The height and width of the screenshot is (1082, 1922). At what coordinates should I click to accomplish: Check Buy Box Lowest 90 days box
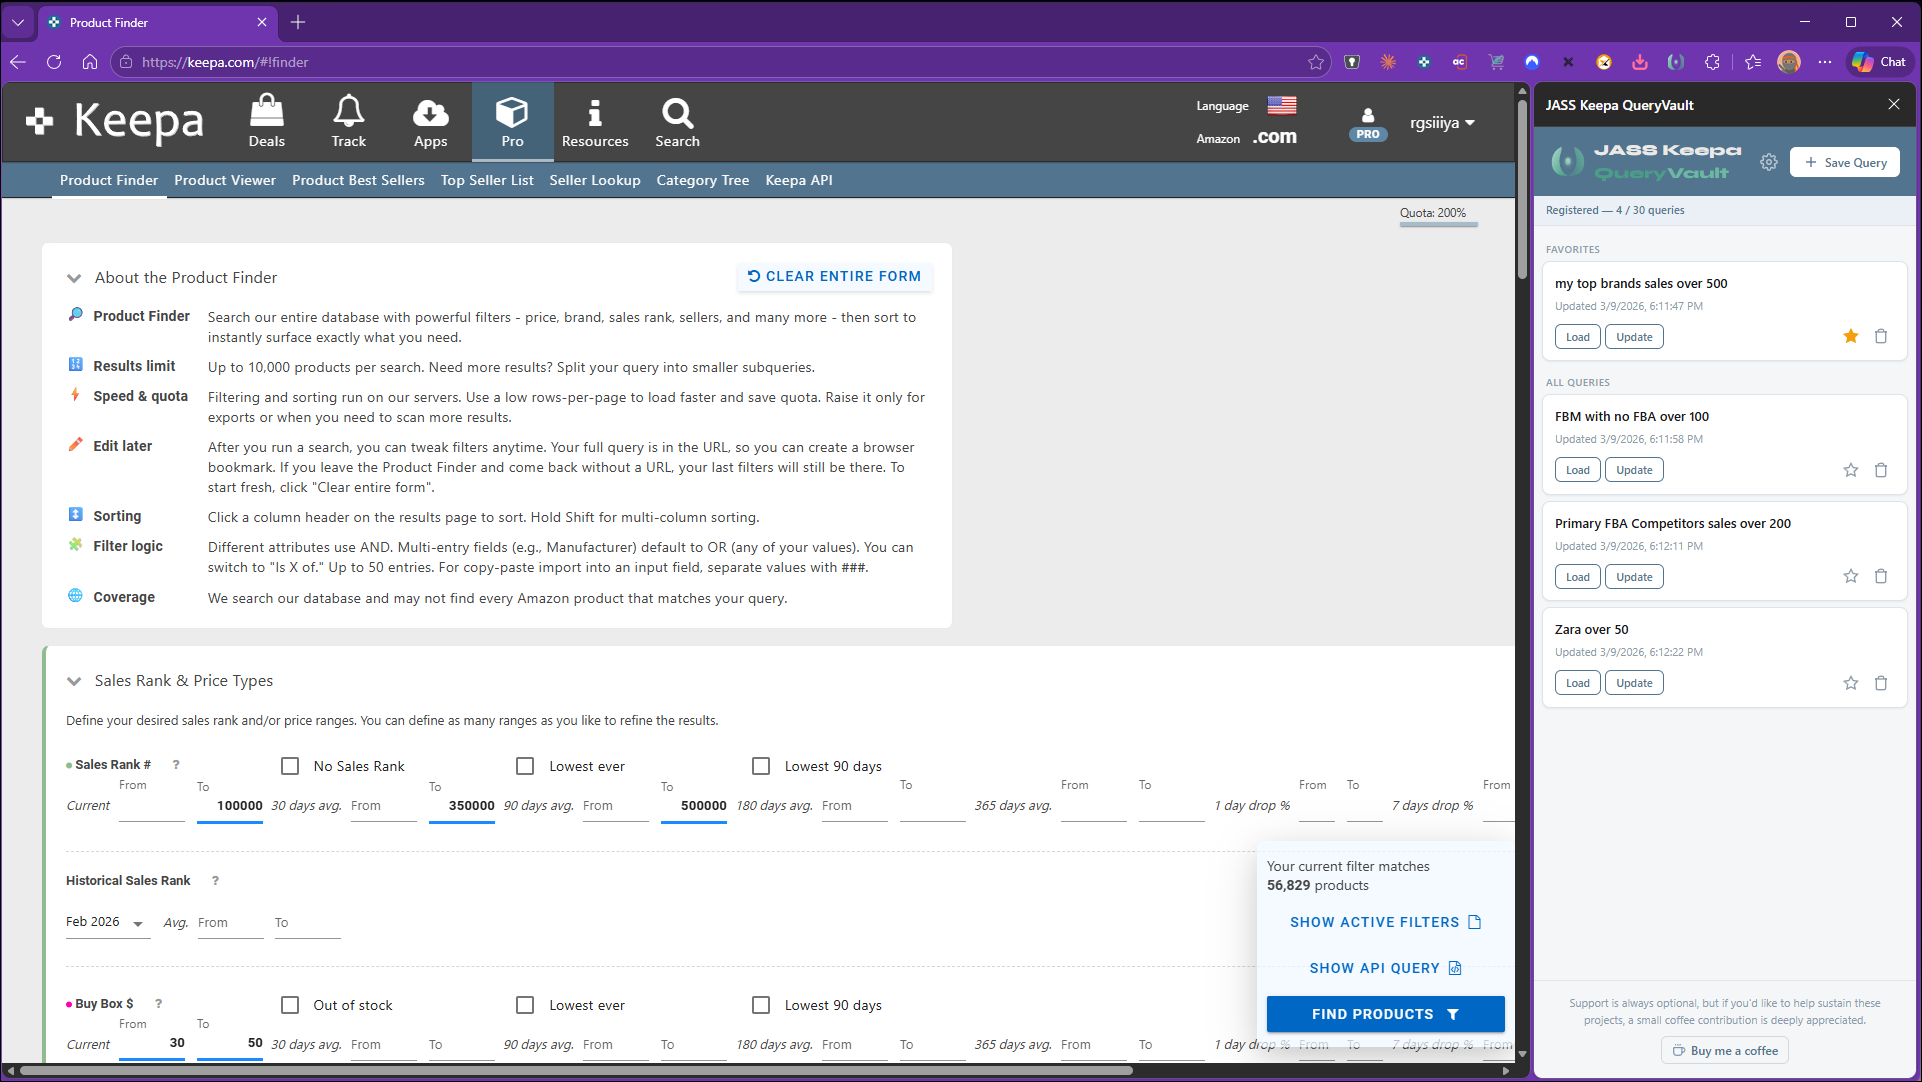click(761, 1005)
